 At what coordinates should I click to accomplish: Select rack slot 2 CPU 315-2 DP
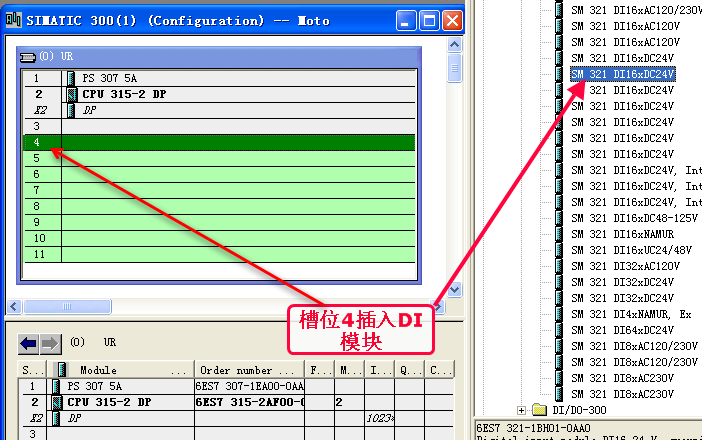[x=219, y=94]
